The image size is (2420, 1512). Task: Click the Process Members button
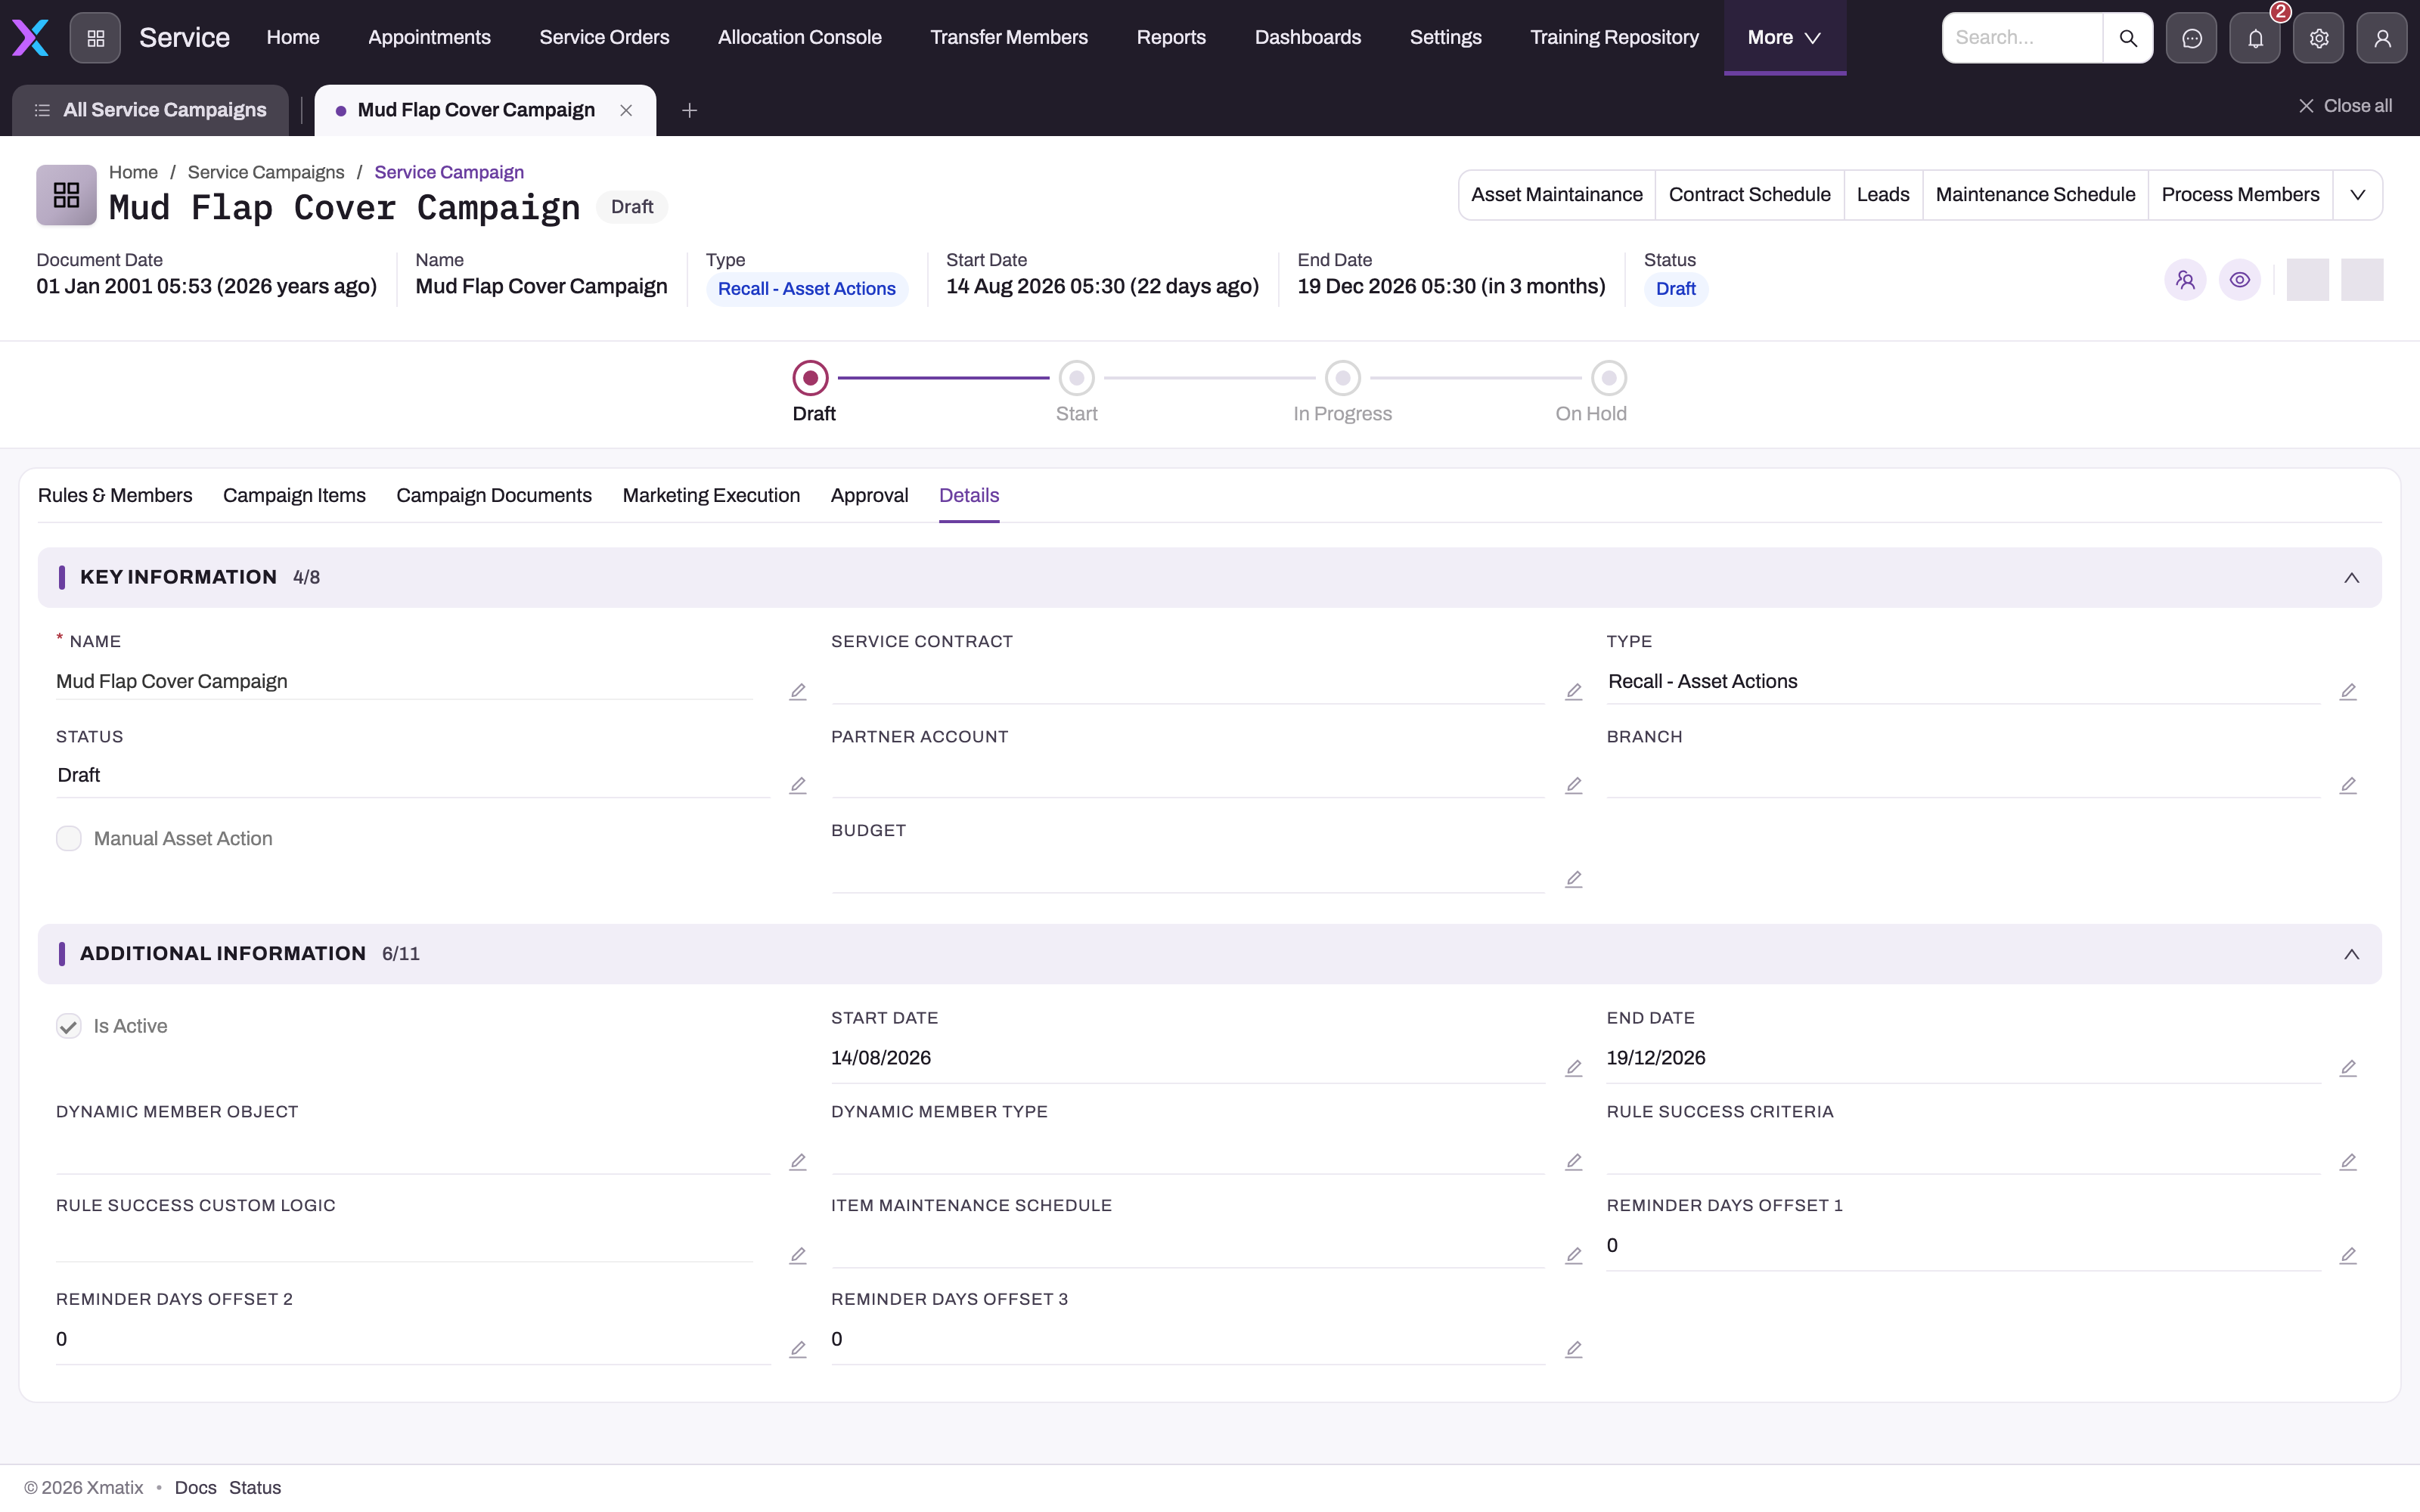pos(2240,195)
